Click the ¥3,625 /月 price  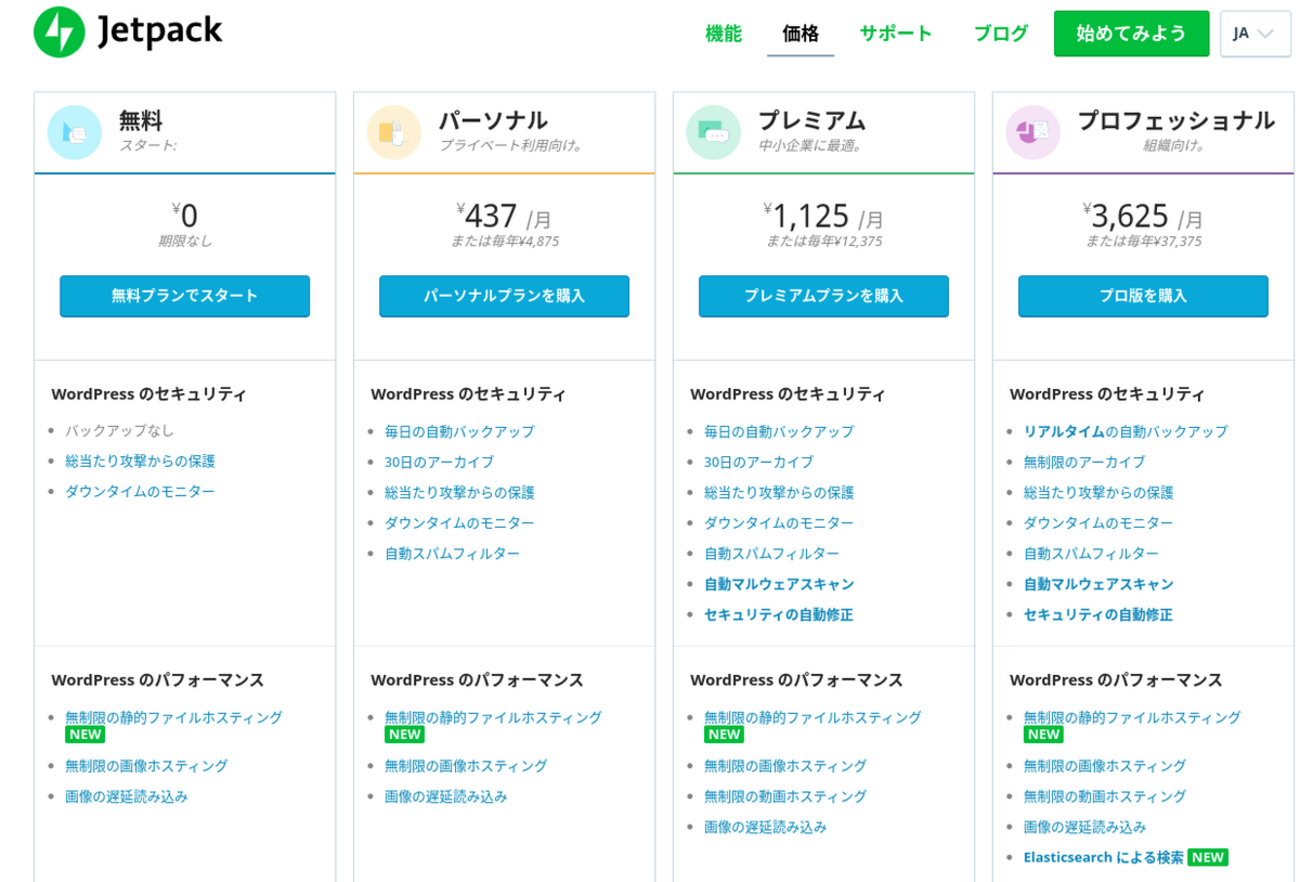pyautogui.click(x=1143, y=215)
